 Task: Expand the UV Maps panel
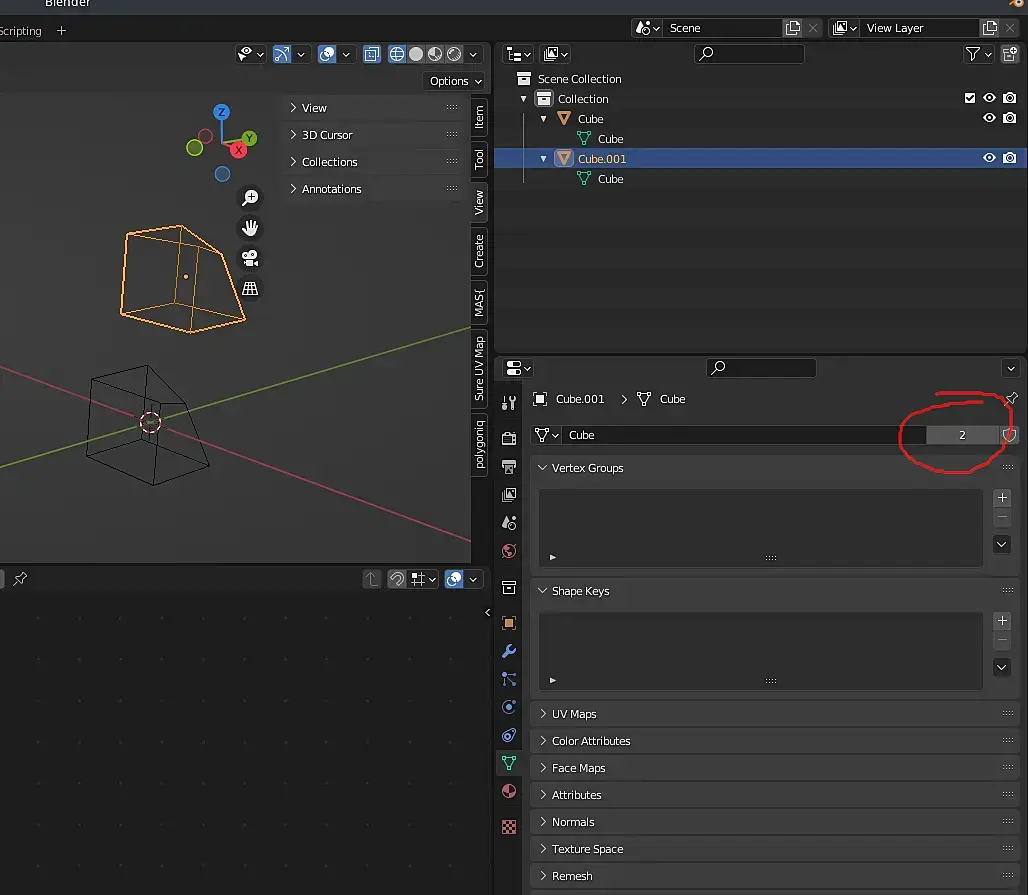574,714
